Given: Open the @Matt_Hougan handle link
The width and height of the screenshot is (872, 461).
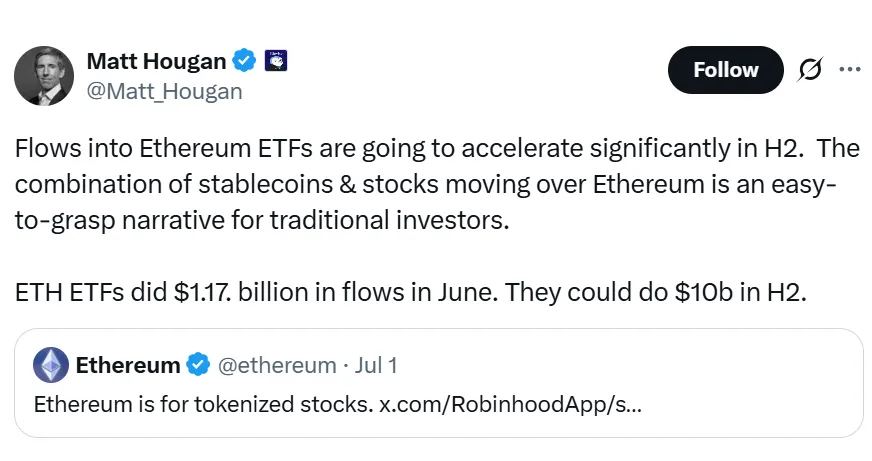Looking at the screenshot, I should [165, 91].
